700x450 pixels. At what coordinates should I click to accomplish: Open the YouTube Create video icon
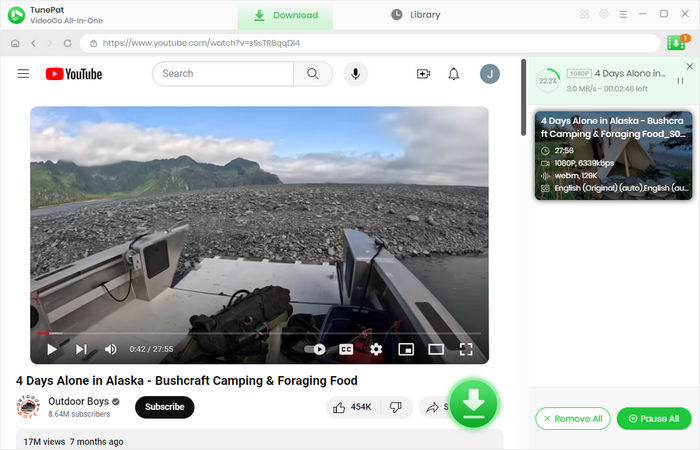click(423, 74)
